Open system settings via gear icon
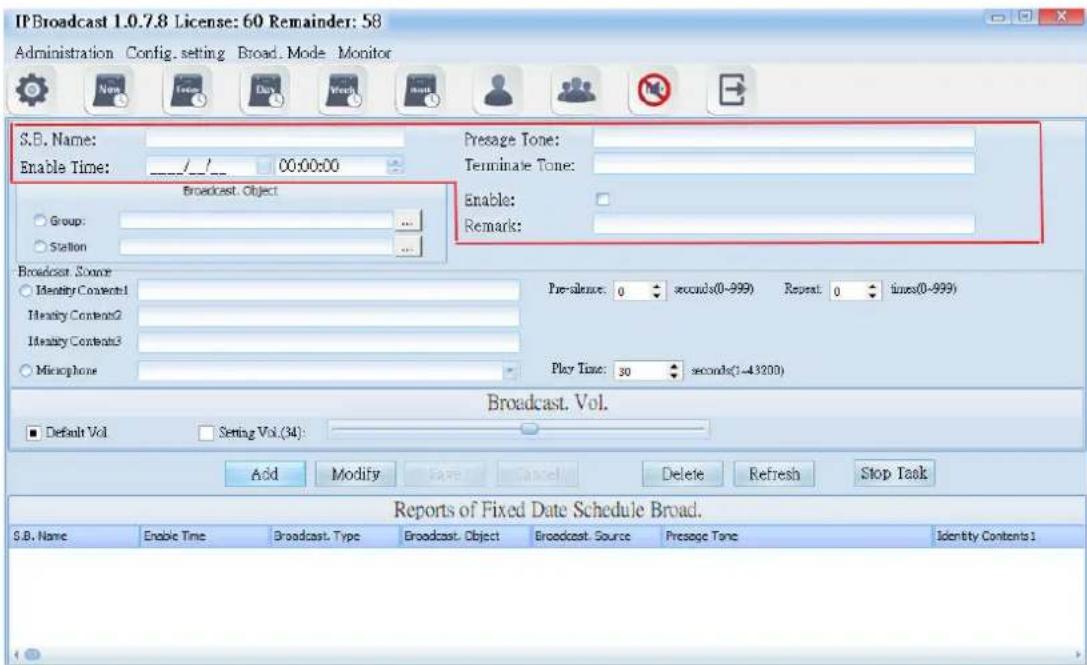The height and width of the screenshot is (665, 1087). 33,90
